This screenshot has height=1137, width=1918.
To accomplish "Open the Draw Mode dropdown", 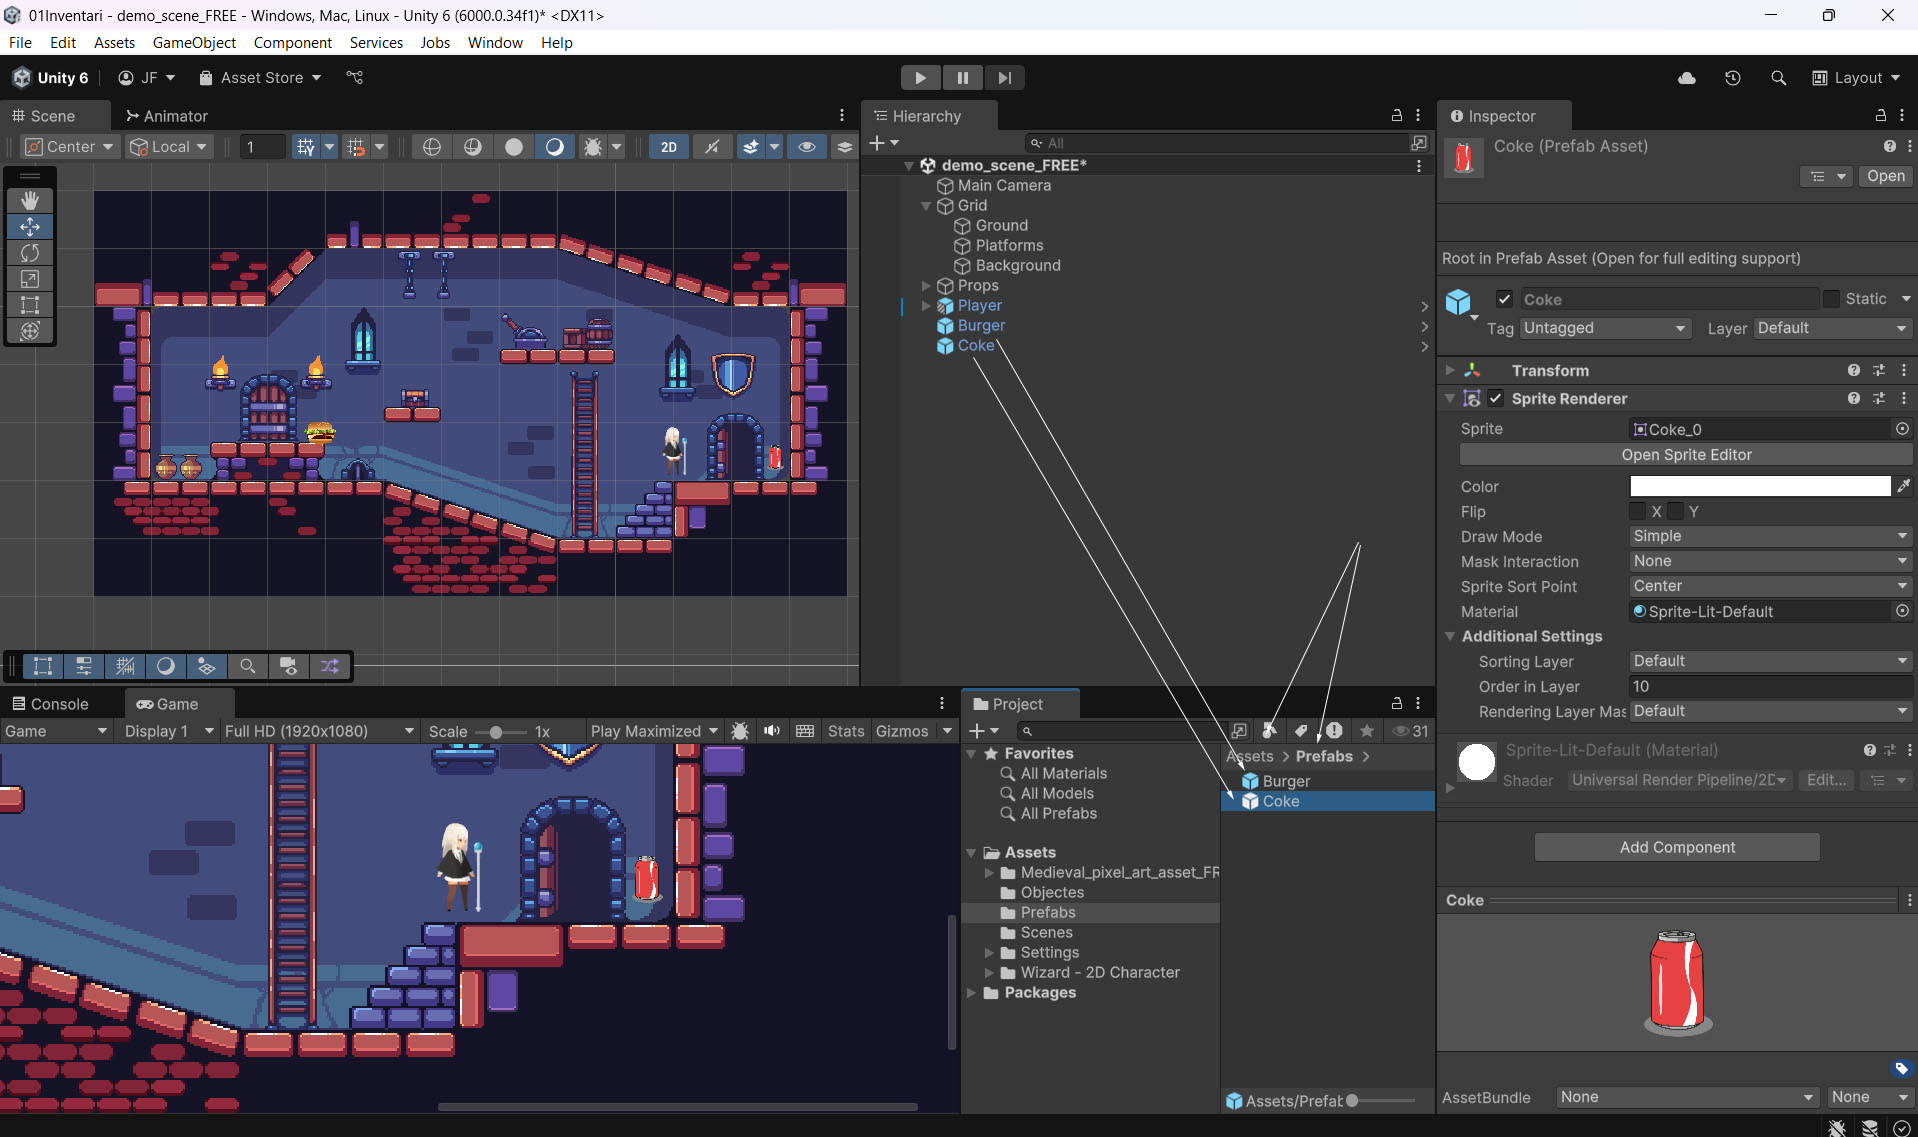I will pos(1769,536).
